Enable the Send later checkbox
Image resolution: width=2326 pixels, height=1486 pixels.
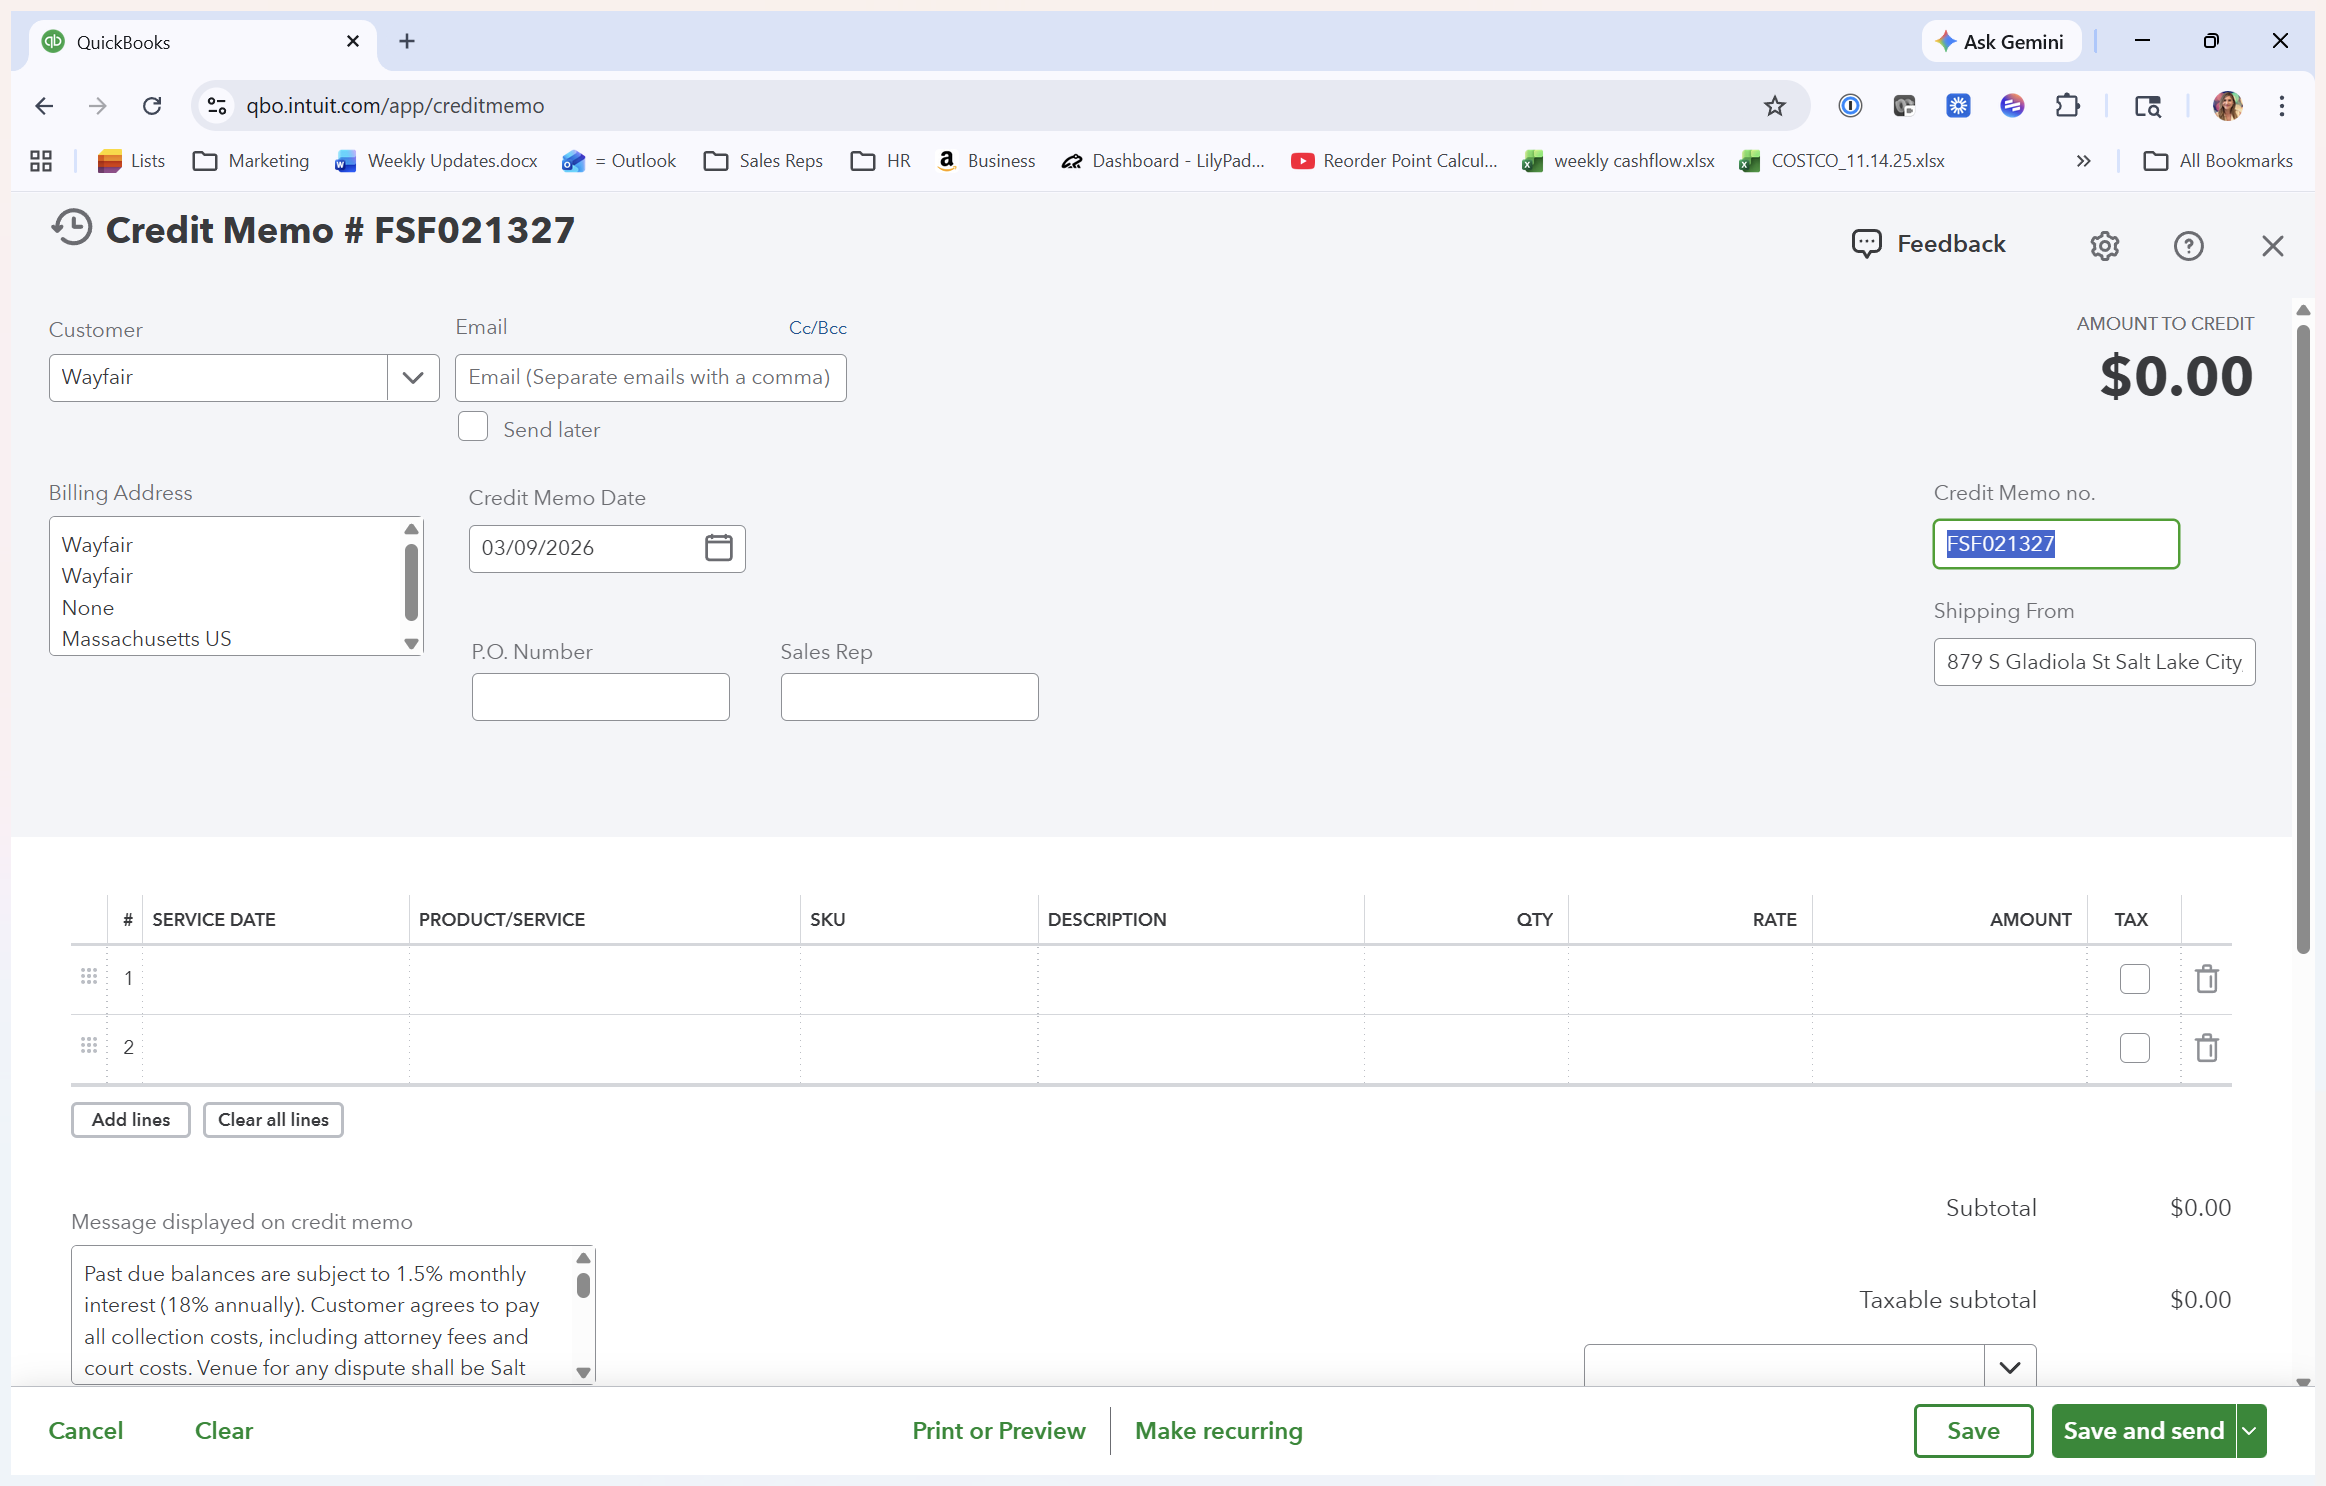473,427
